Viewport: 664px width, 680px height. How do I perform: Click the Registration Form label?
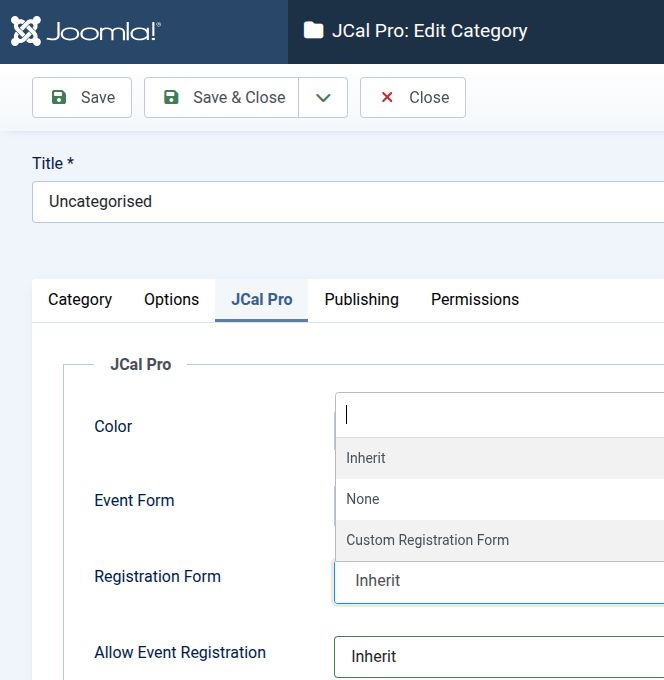[x=157, y=577]
